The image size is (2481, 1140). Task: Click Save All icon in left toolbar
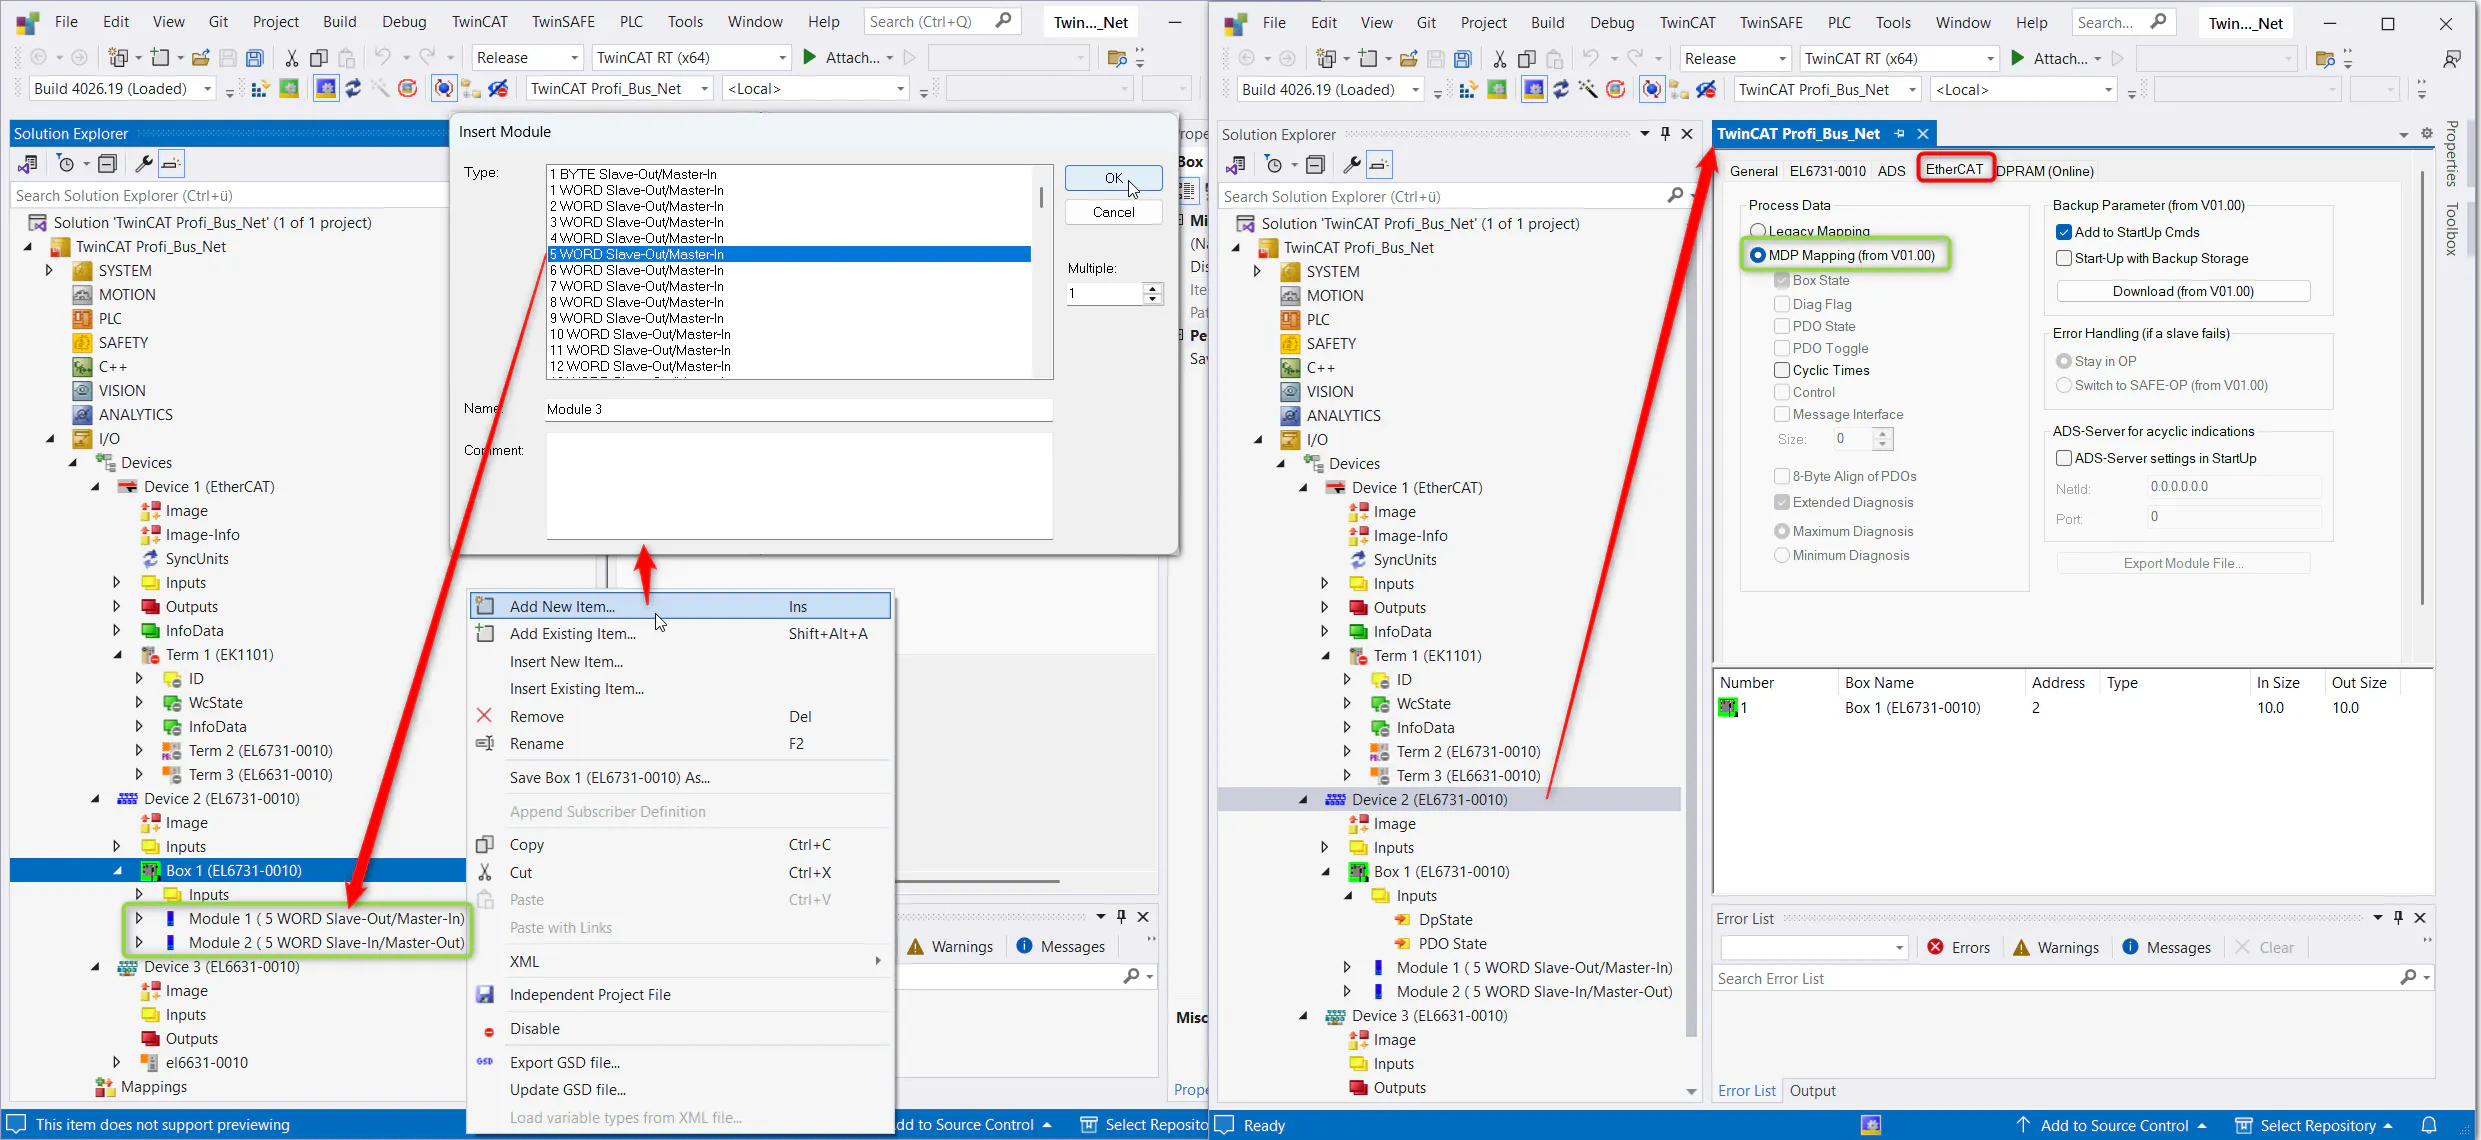pyautogui.click(x=255, y=58)
